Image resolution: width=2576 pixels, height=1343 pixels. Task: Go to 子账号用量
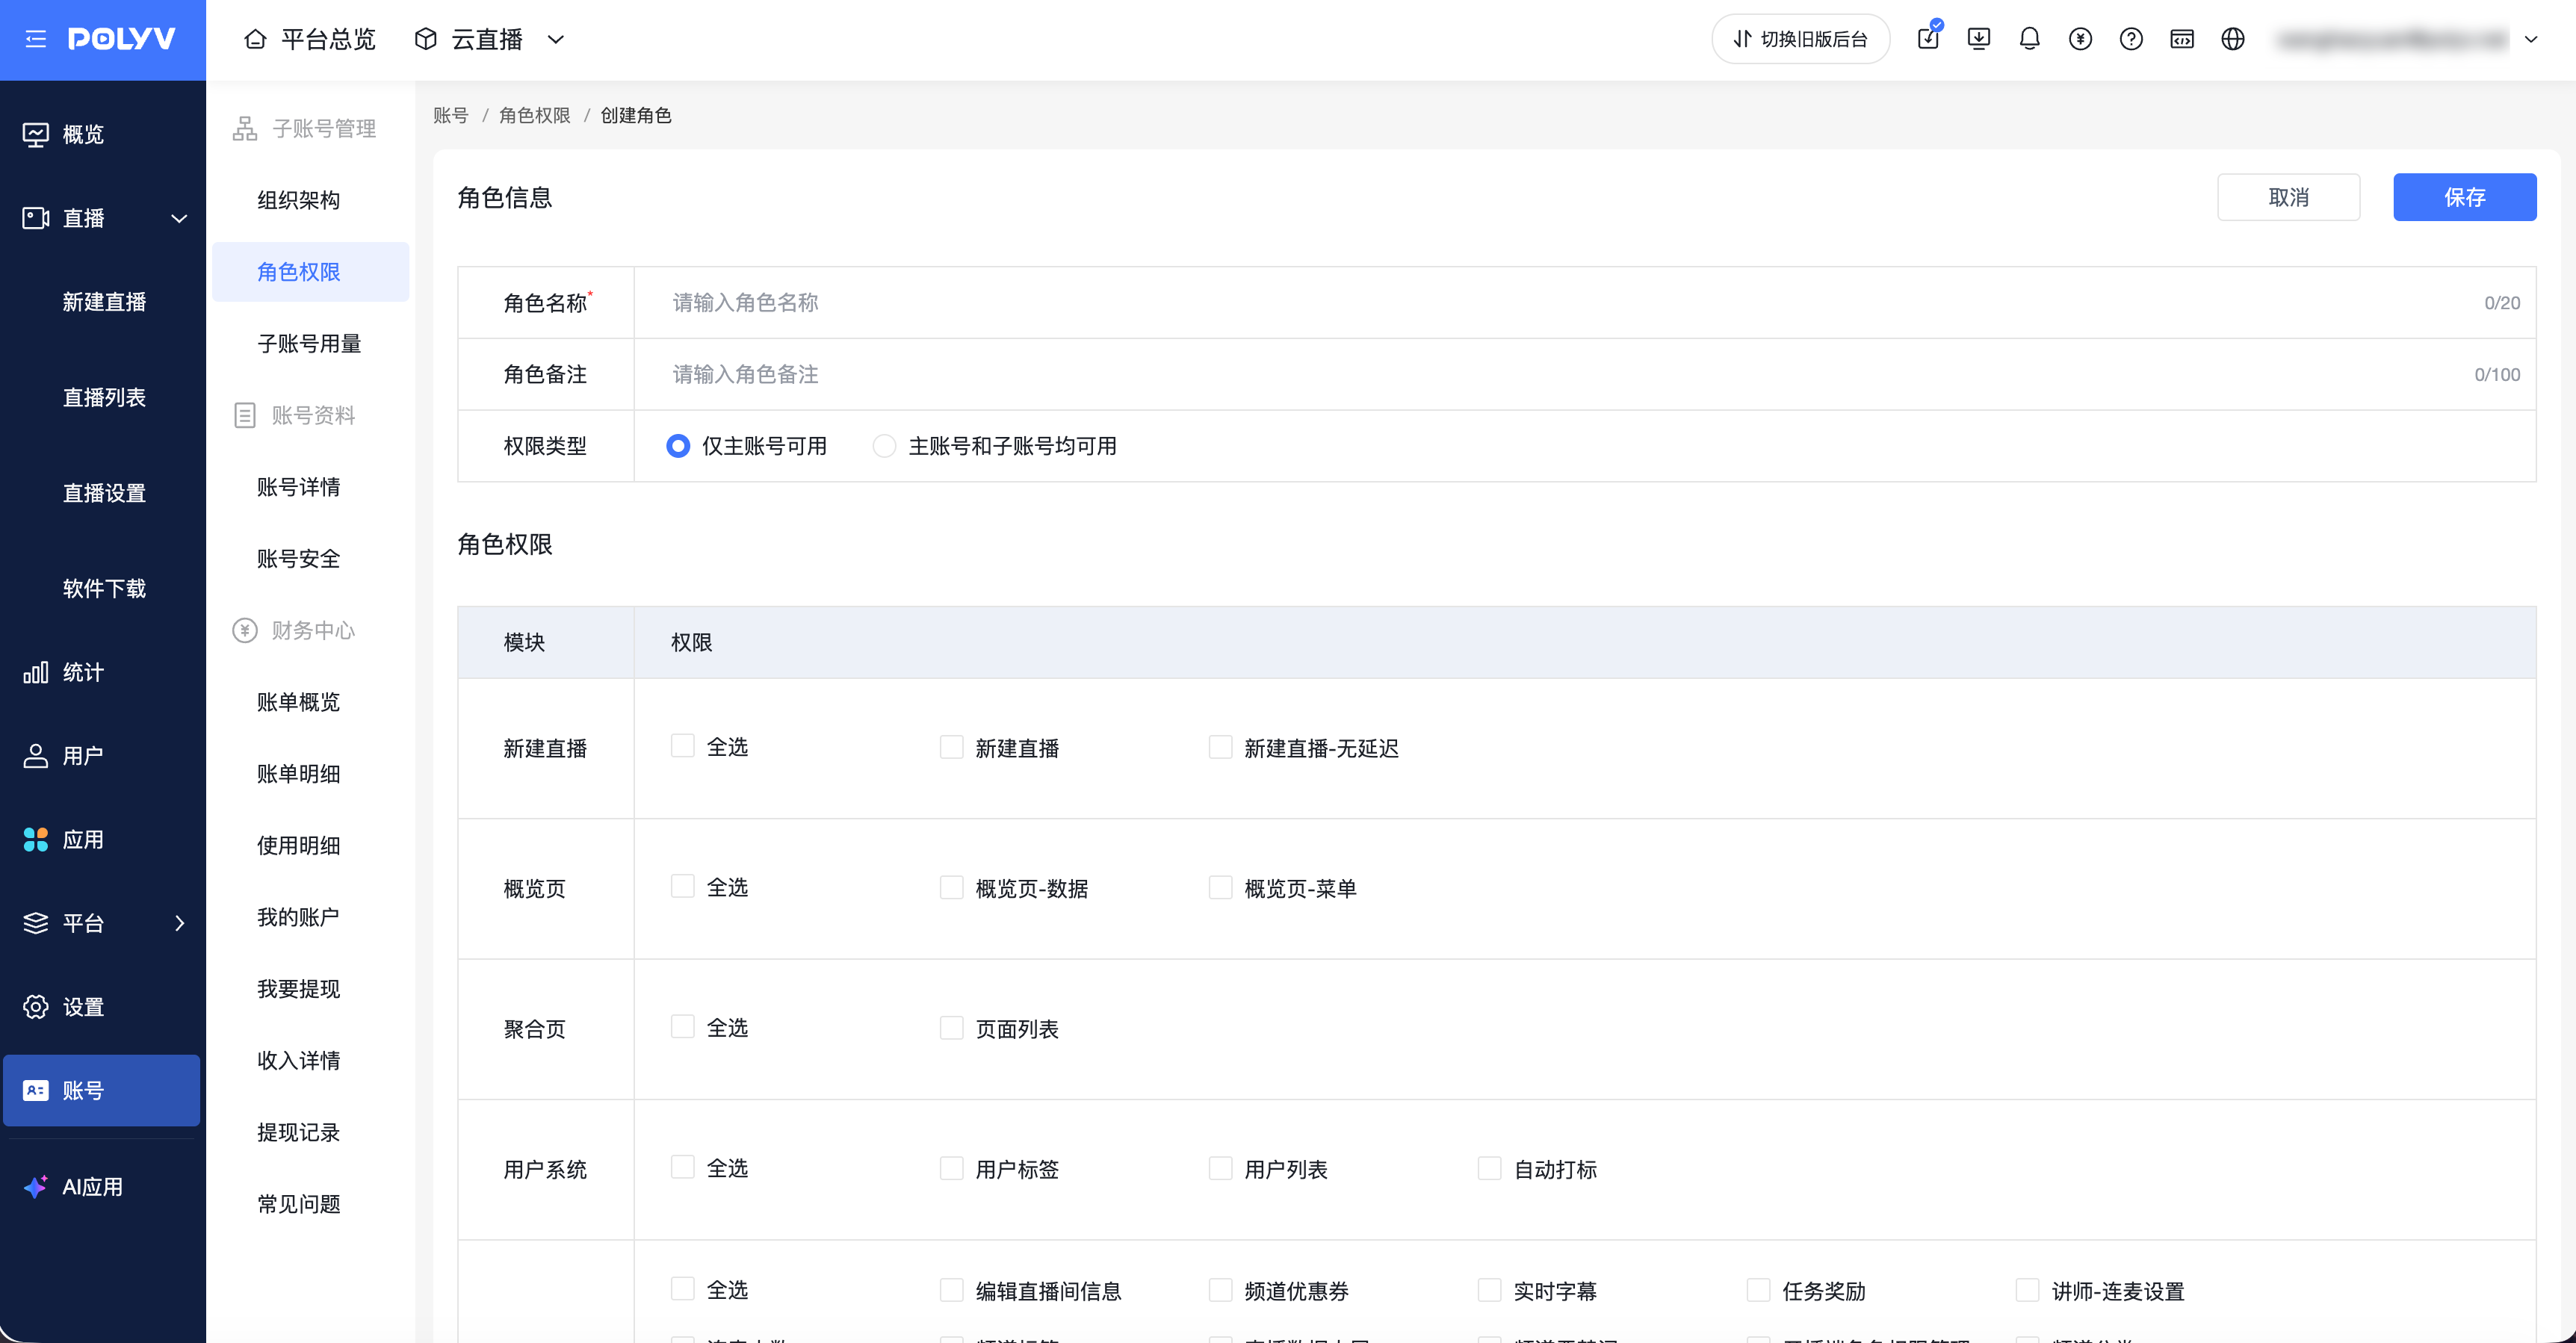(309, 344)
